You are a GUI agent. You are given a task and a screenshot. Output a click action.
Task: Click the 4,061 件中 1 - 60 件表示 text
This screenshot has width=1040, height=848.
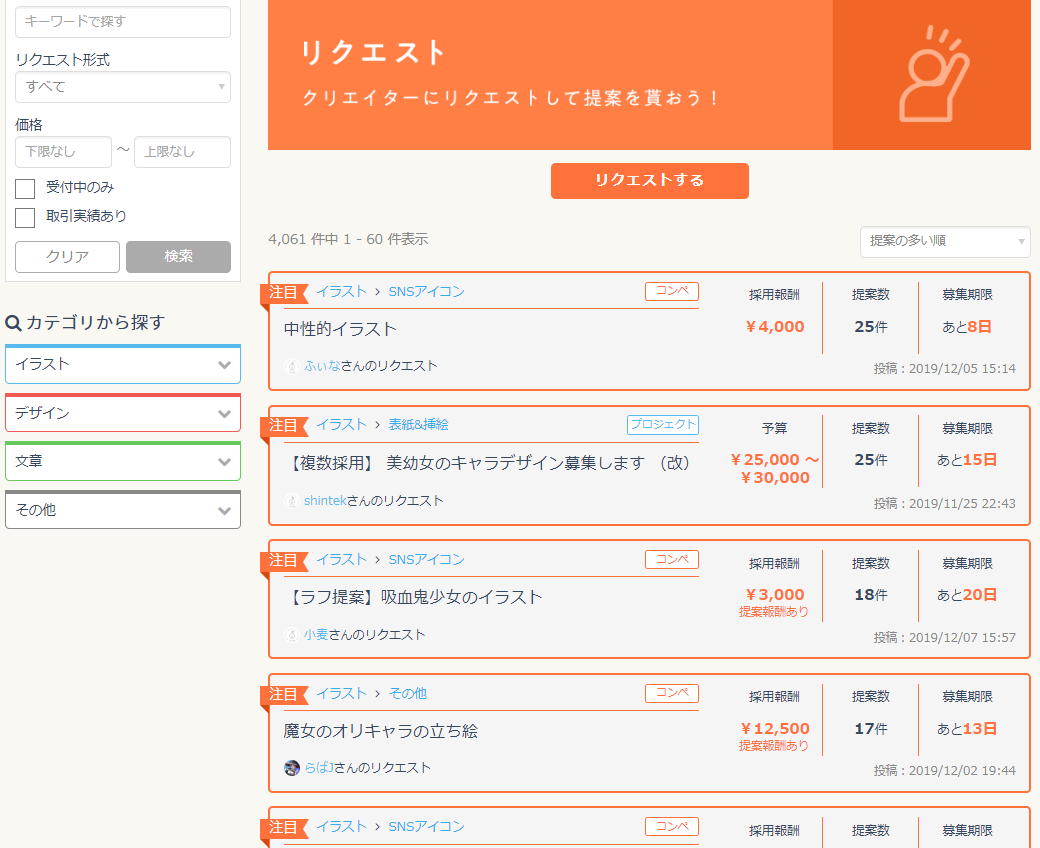[x=348, y=239]
